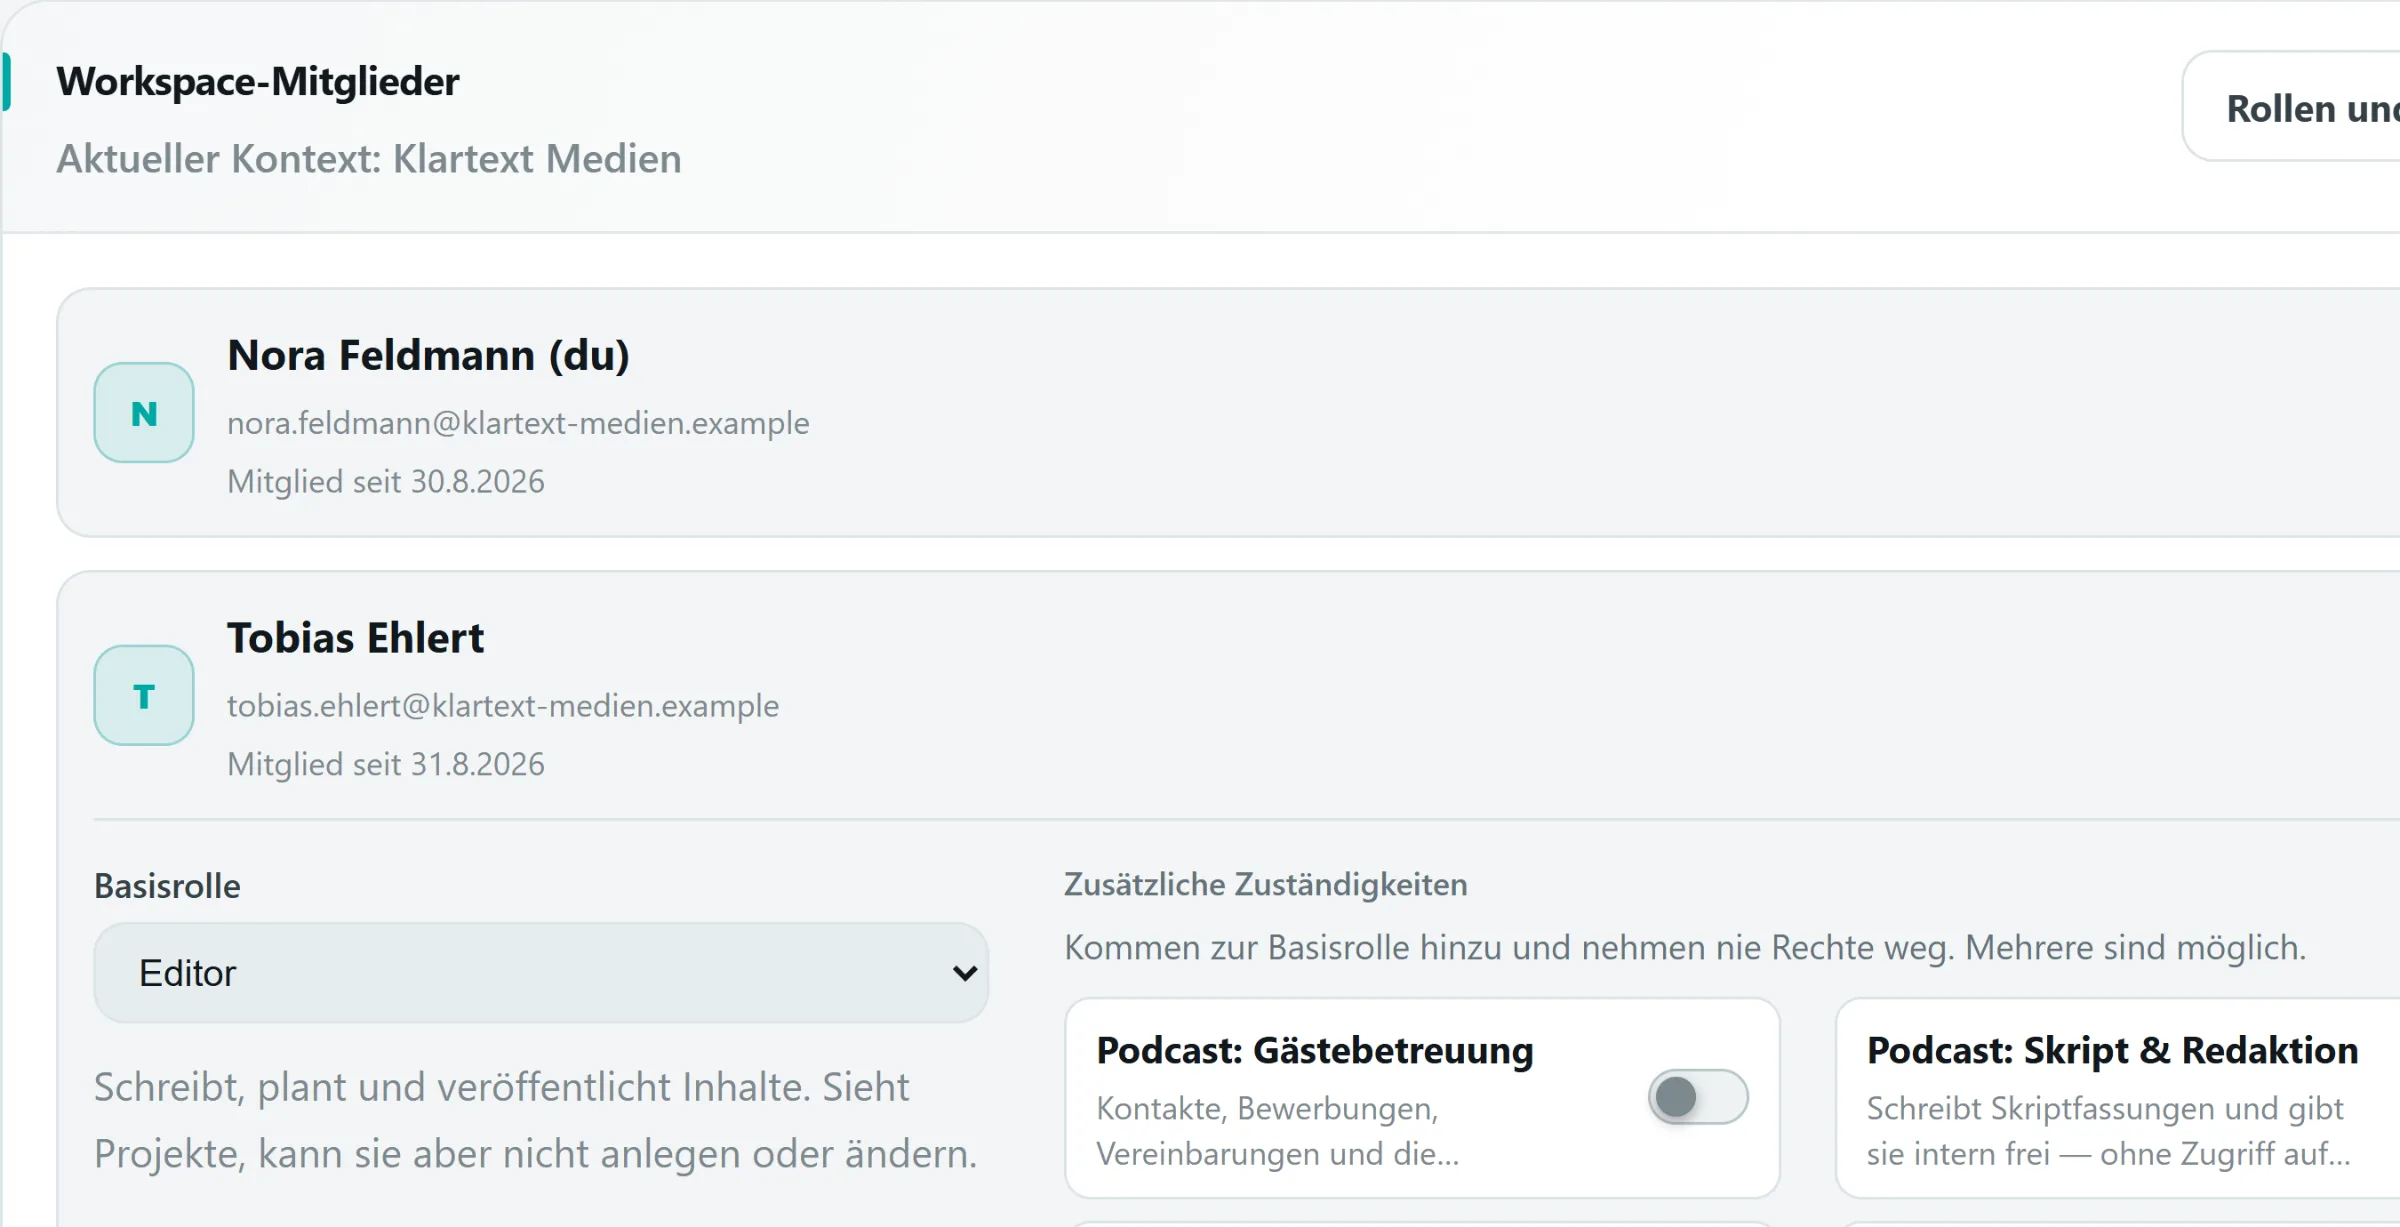Open the Basisrolle Editor dropdown
Image resolution: width=2400 pixels, height=1227 pixels.
(541, 973)
